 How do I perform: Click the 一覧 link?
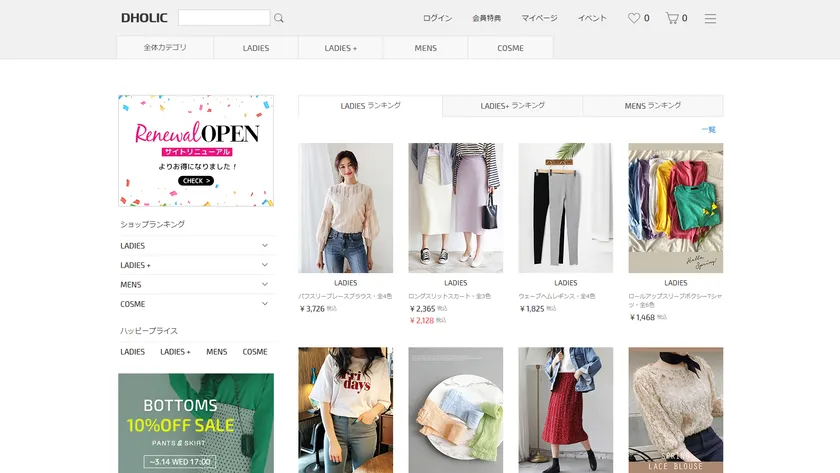pyautogui.click(x=708, y=130)
